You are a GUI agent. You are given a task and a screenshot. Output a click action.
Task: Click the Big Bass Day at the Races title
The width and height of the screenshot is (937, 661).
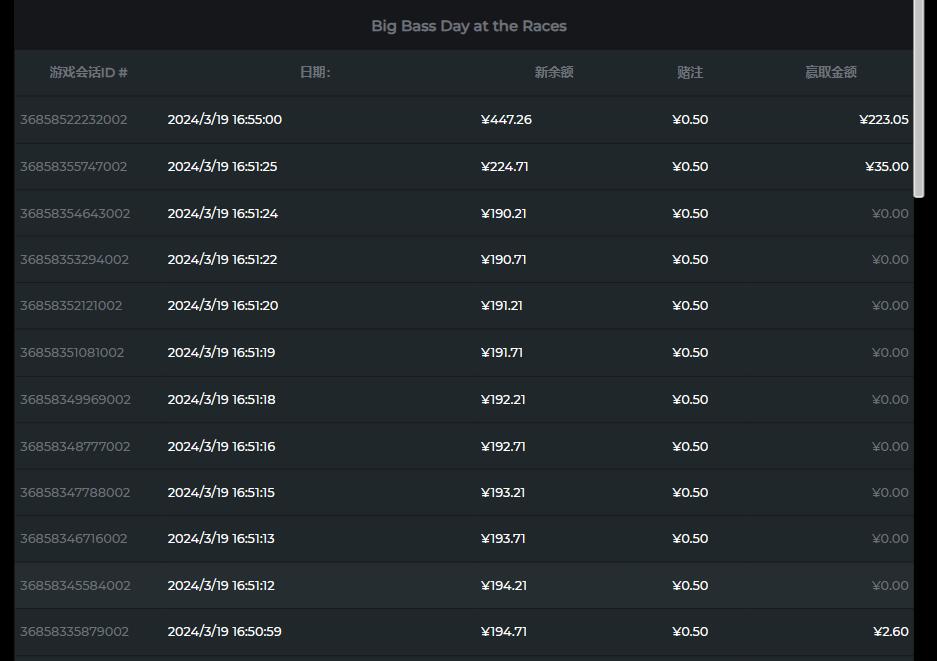[x=469, y=26]
